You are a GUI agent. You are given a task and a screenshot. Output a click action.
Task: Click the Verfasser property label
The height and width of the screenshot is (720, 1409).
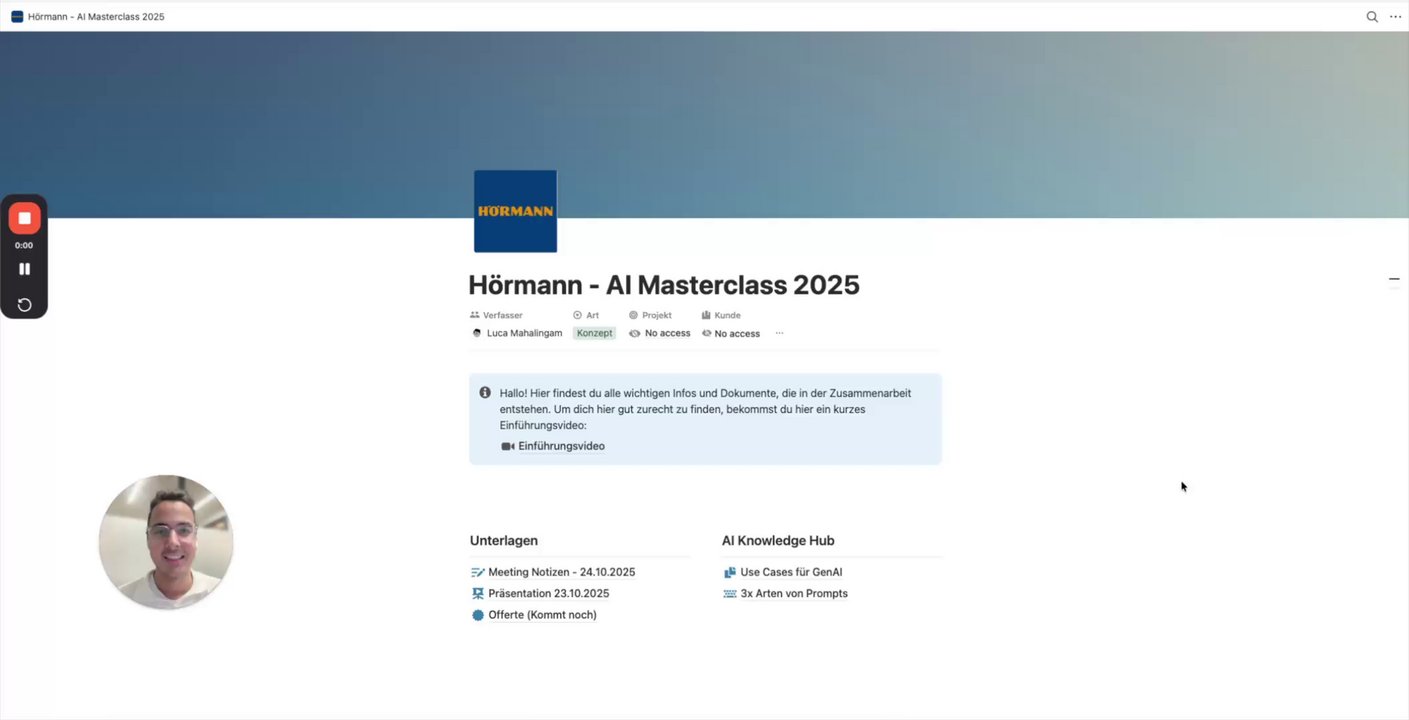pyautogui.click(x=503, y=315)
